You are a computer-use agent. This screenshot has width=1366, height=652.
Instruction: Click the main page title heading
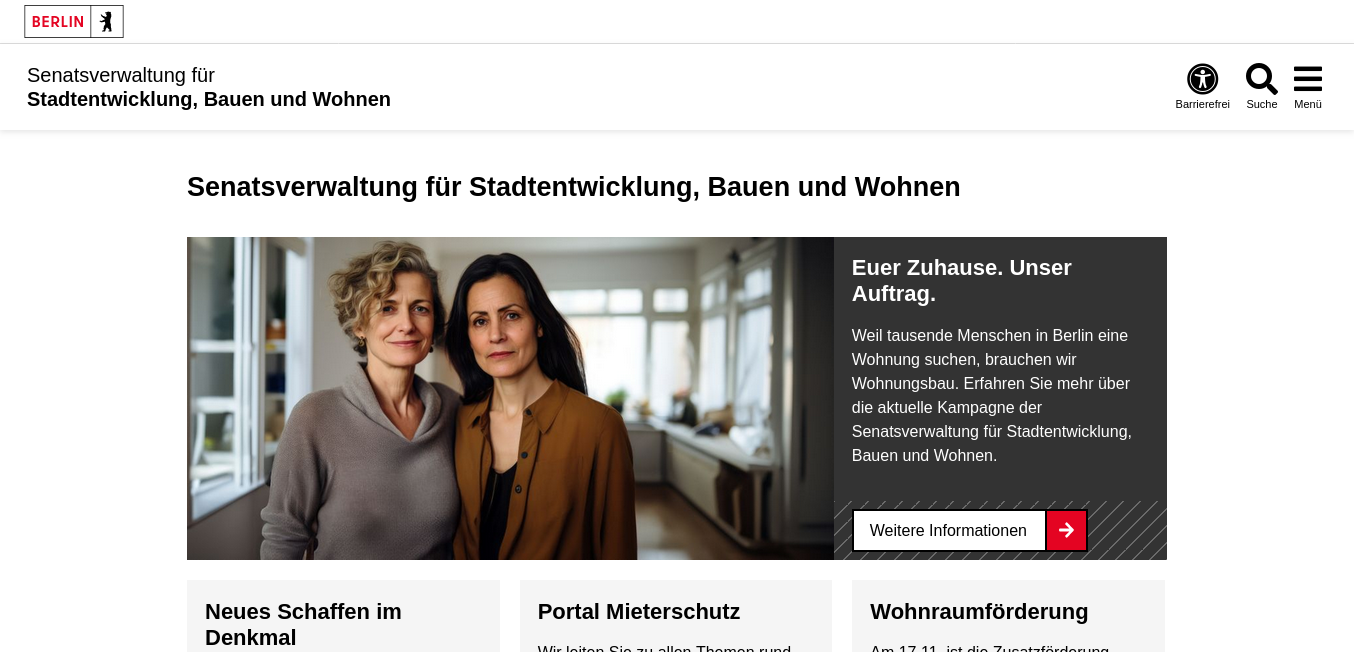tap(574, 187)
